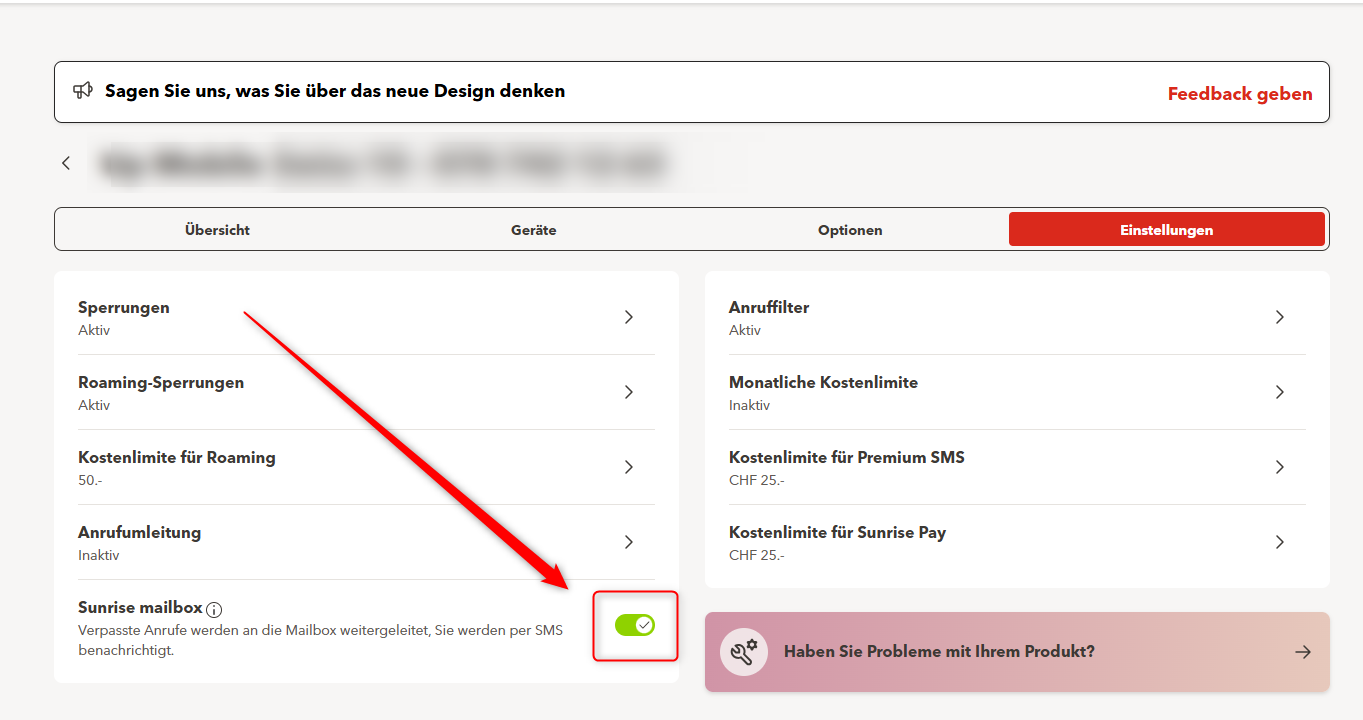This screenshot has width=1363, height=720.
Task: Go back using the left chevron arrow
Action: (x=66, y=163)
